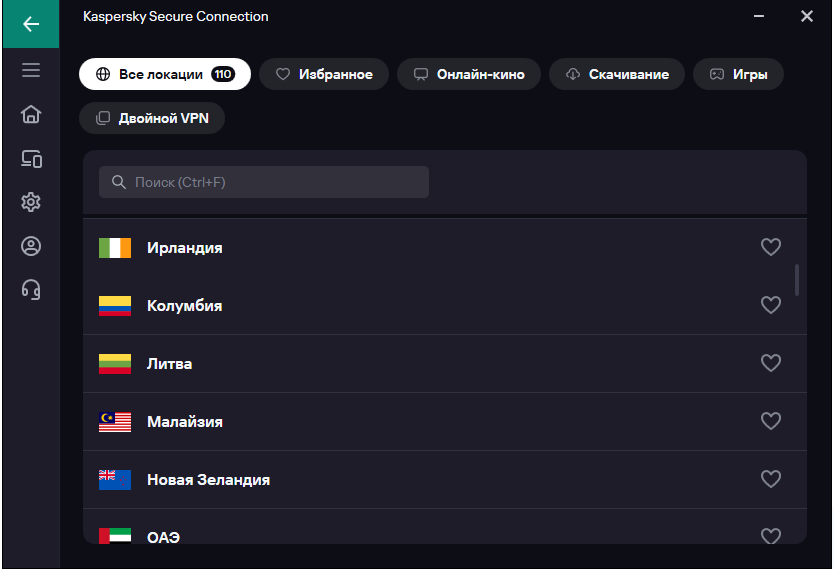Open the support headset icon
Screen dimensions: 834x569
tap(31, 290)
